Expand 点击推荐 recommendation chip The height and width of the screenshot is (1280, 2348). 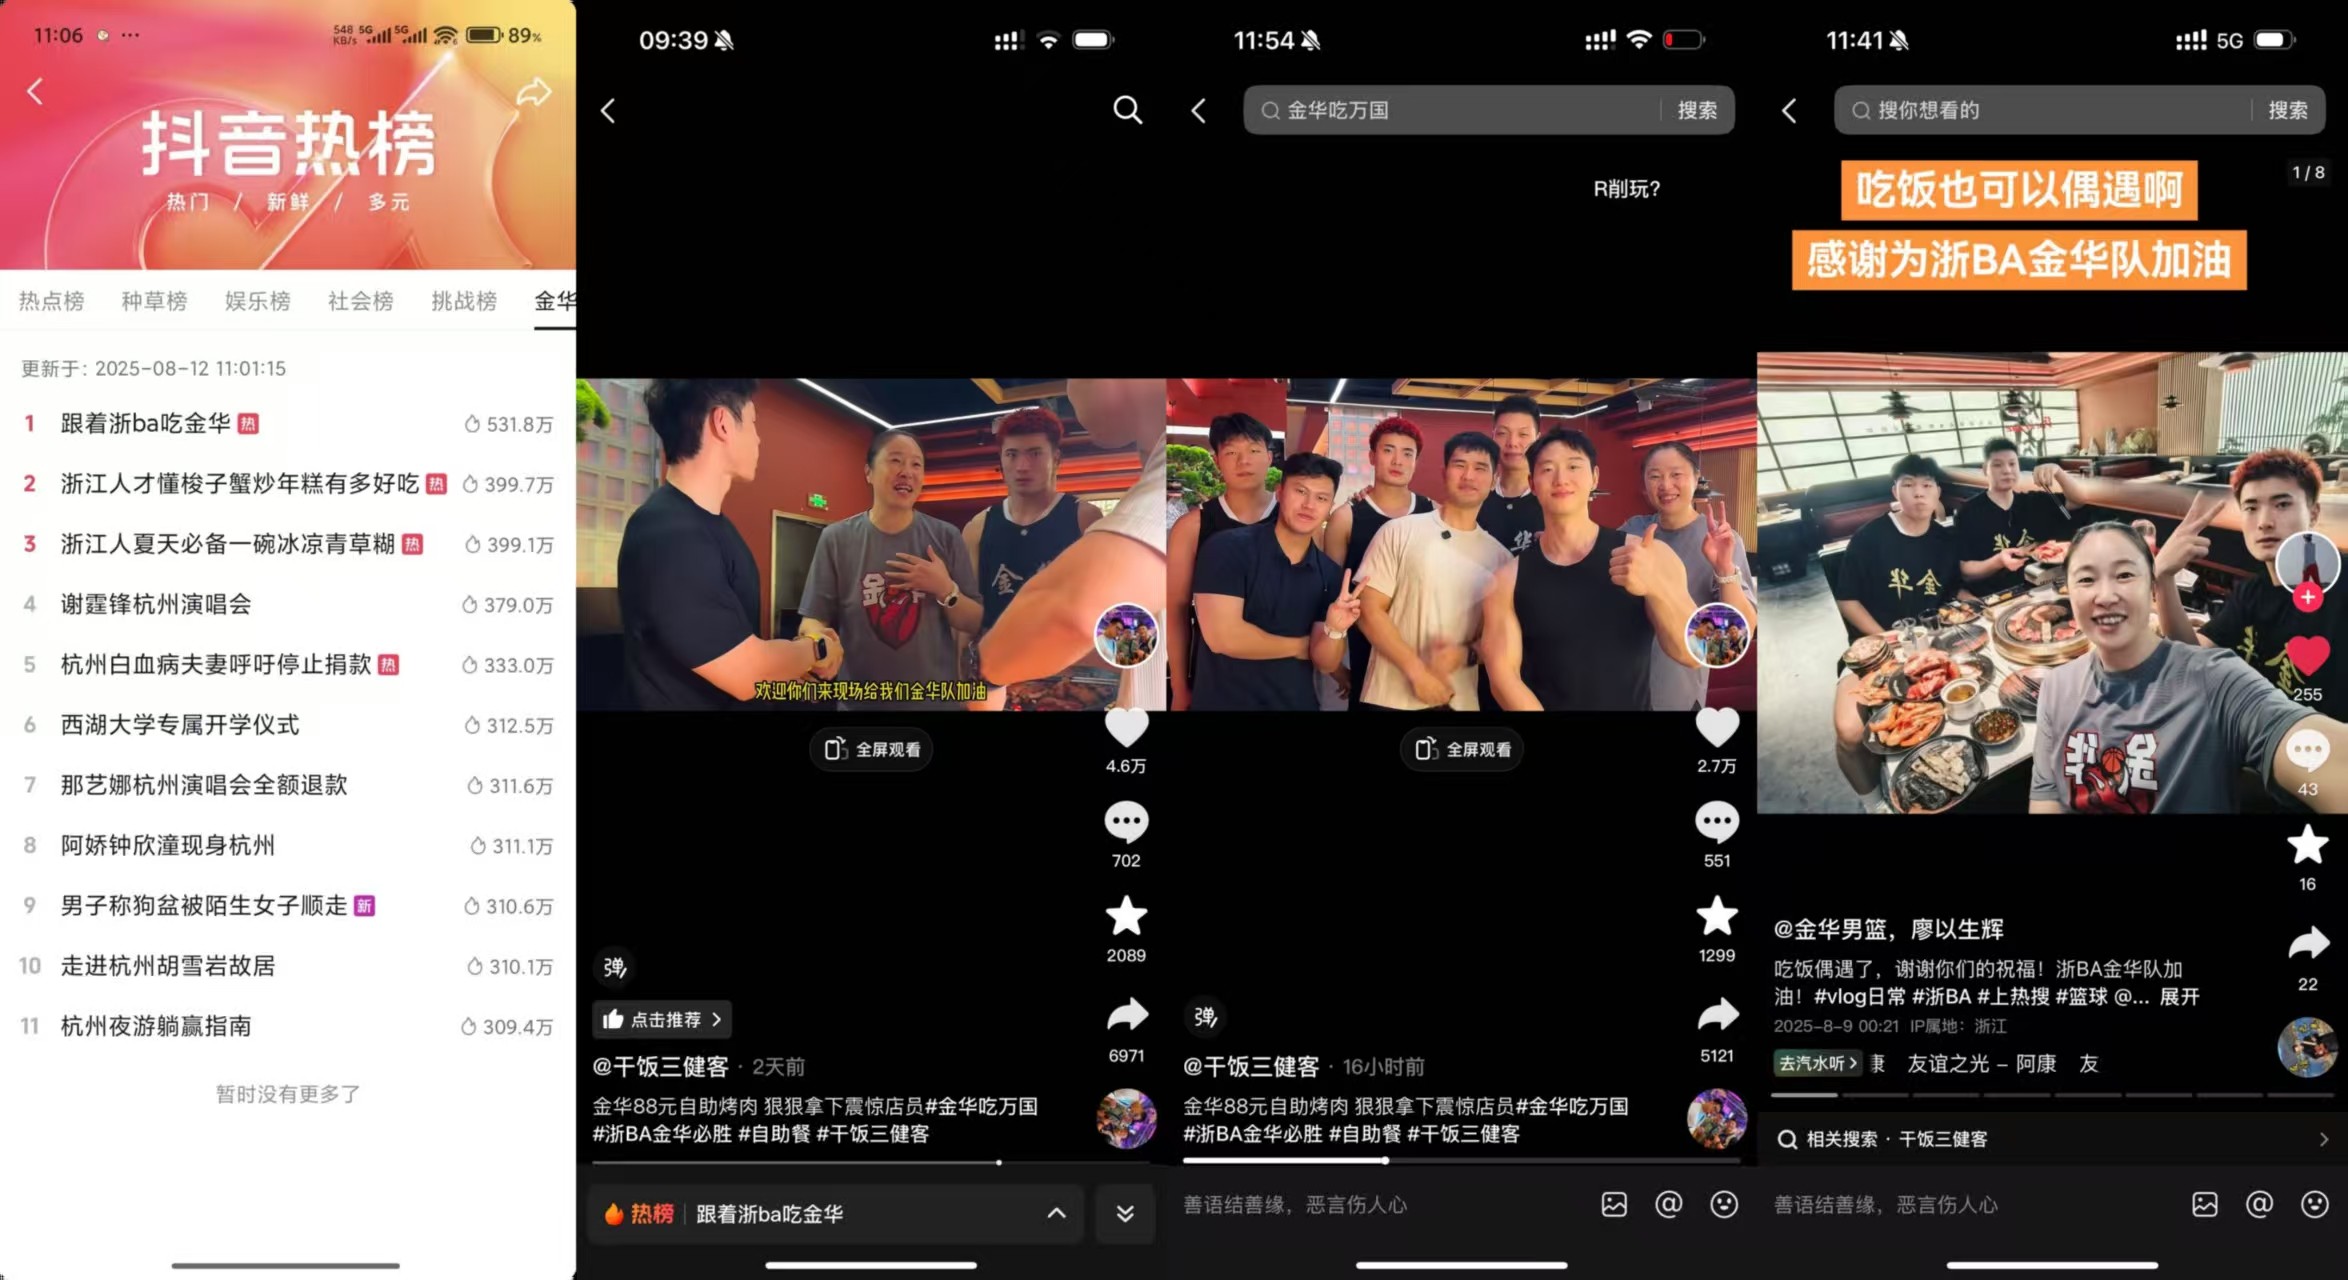[x=662, y=1020]
